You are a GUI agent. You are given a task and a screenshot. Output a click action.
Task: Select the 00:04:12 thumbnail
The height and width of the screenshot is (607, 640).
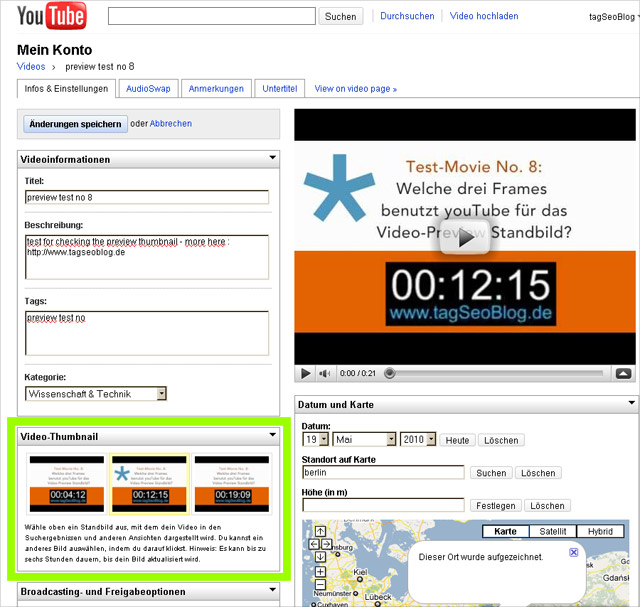click(67, 484)
